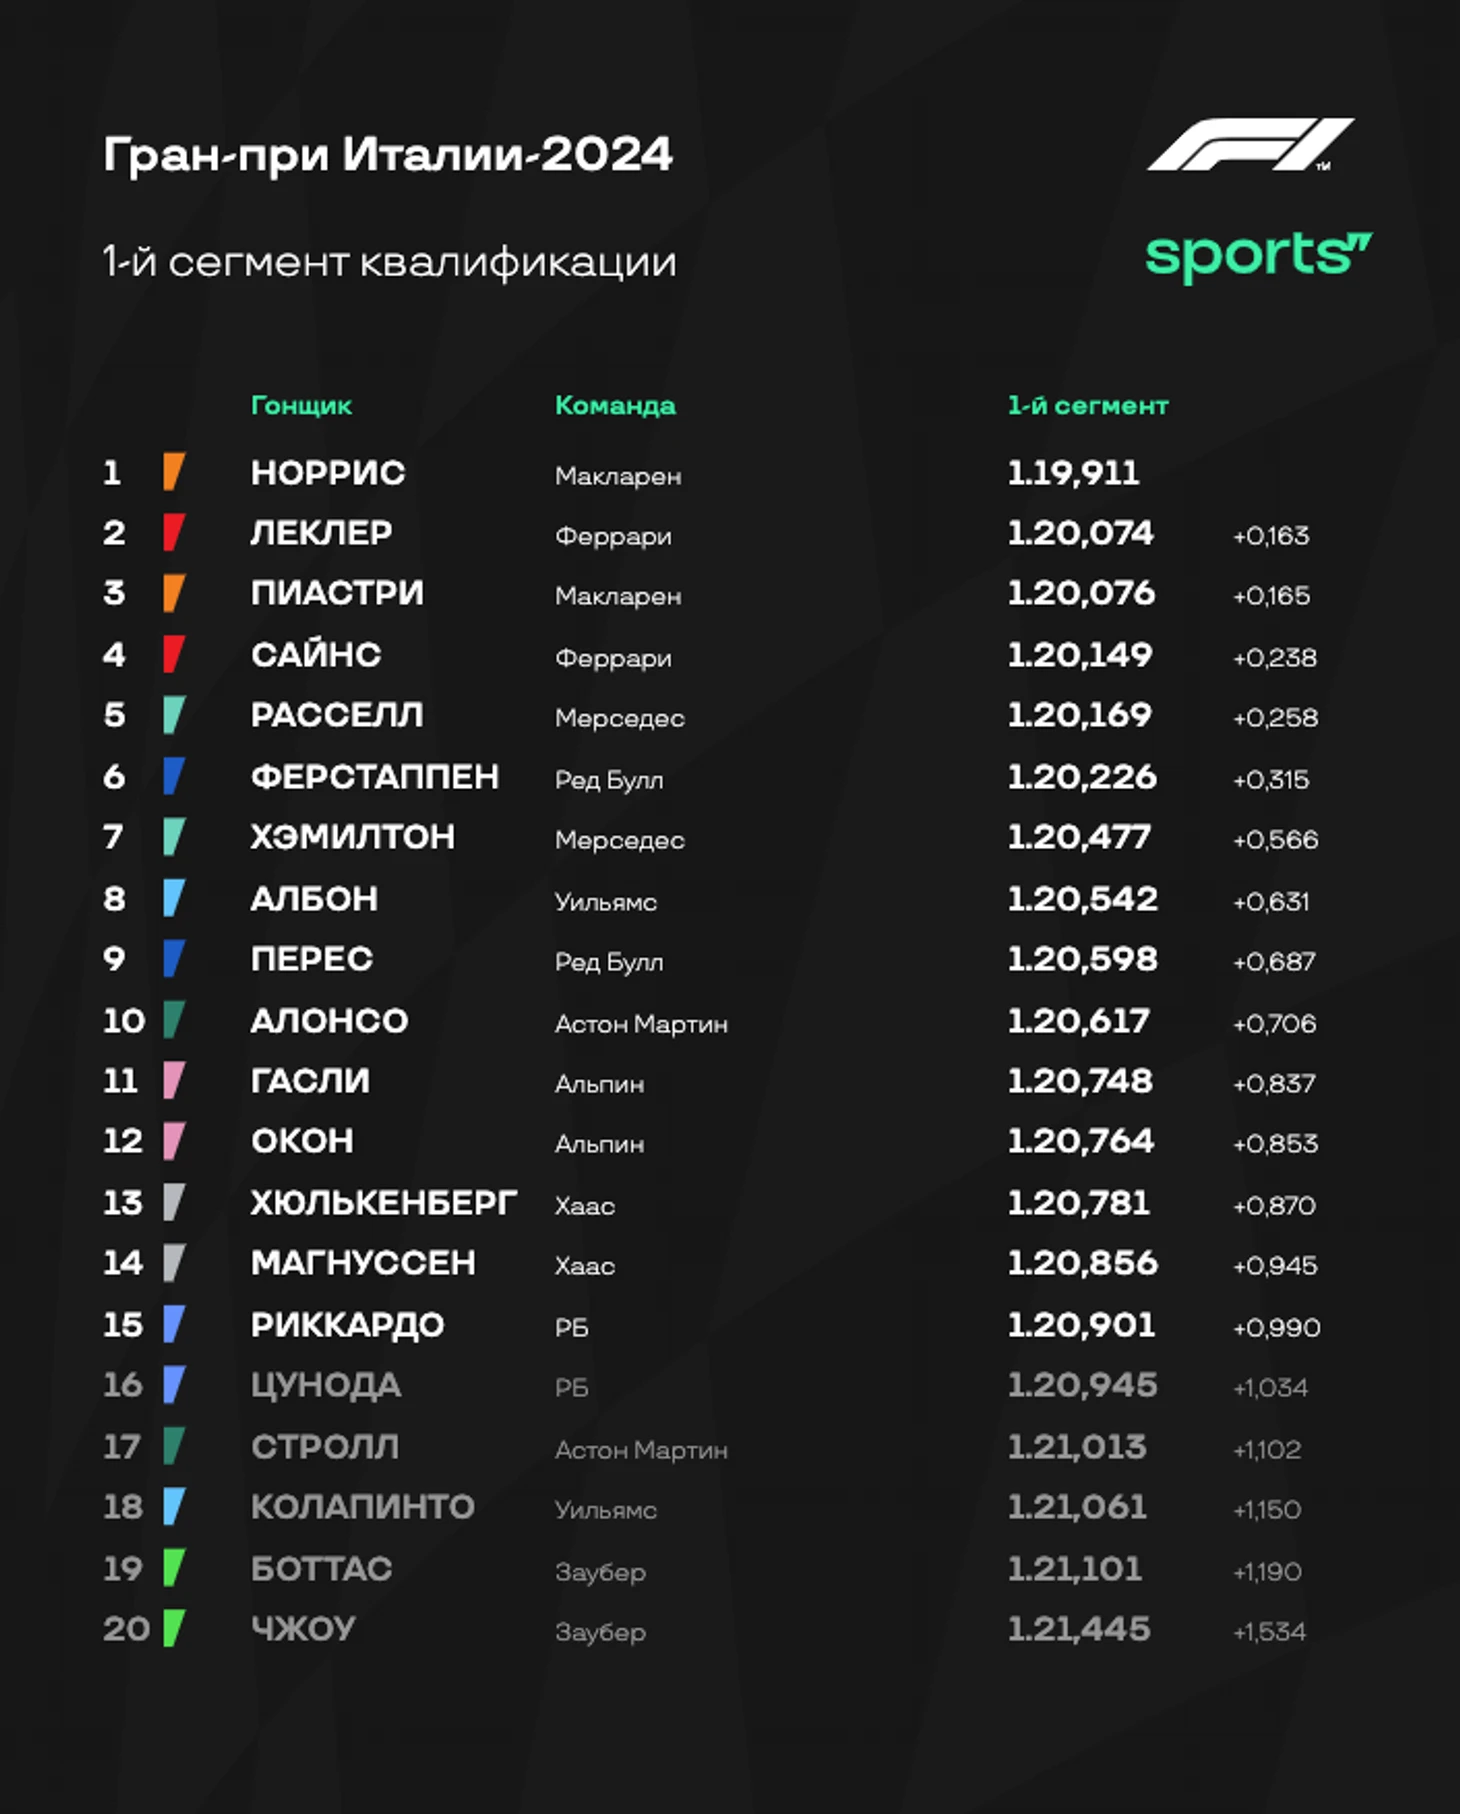1460x1814 pixels.
Task: Click driver name ПИАСТРИ
Action: pyautogui.click(x=337, y=593)
